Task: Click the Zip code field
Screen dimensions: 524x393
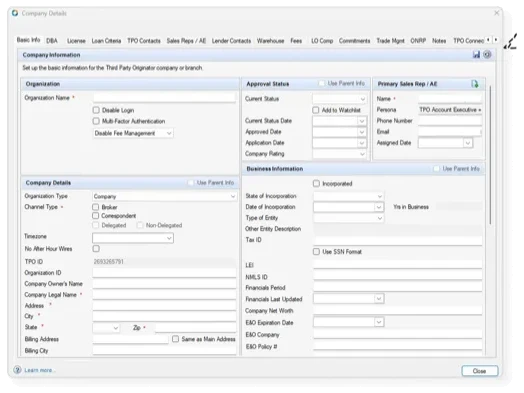Action: click(196, 328)
